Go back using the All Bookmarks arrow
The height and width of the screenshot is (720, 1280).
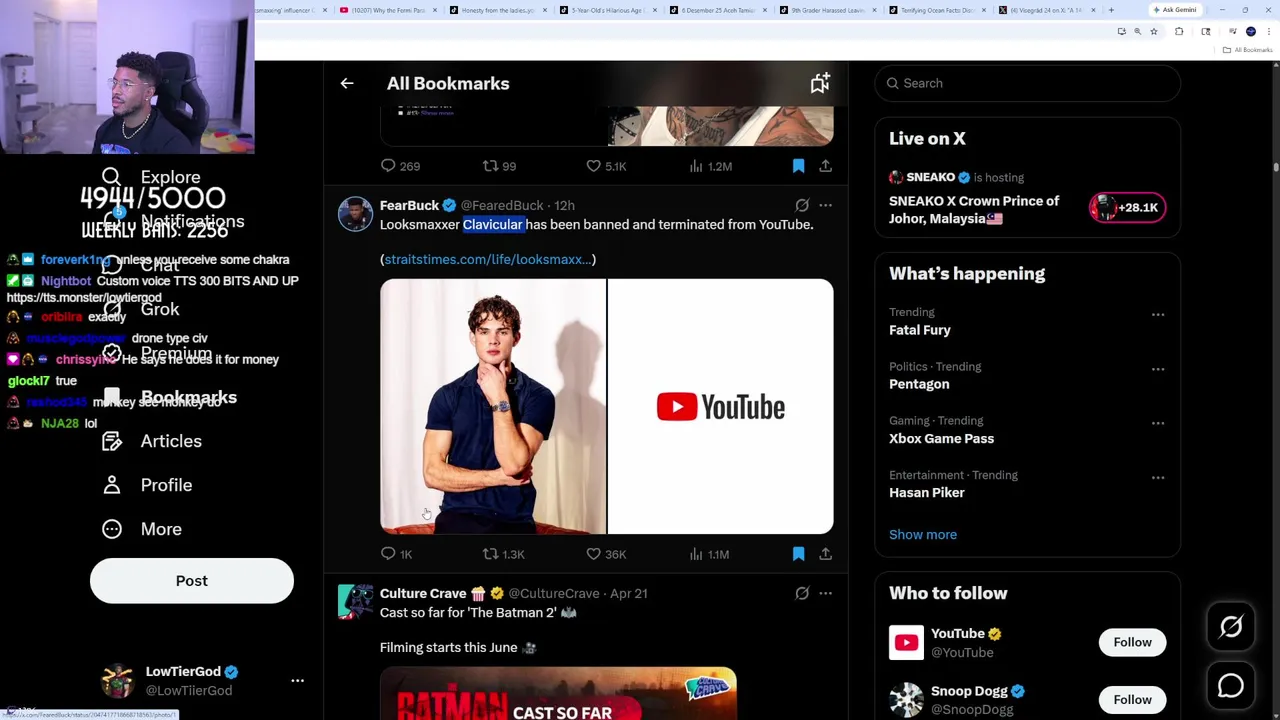click(x=347, y=83)
